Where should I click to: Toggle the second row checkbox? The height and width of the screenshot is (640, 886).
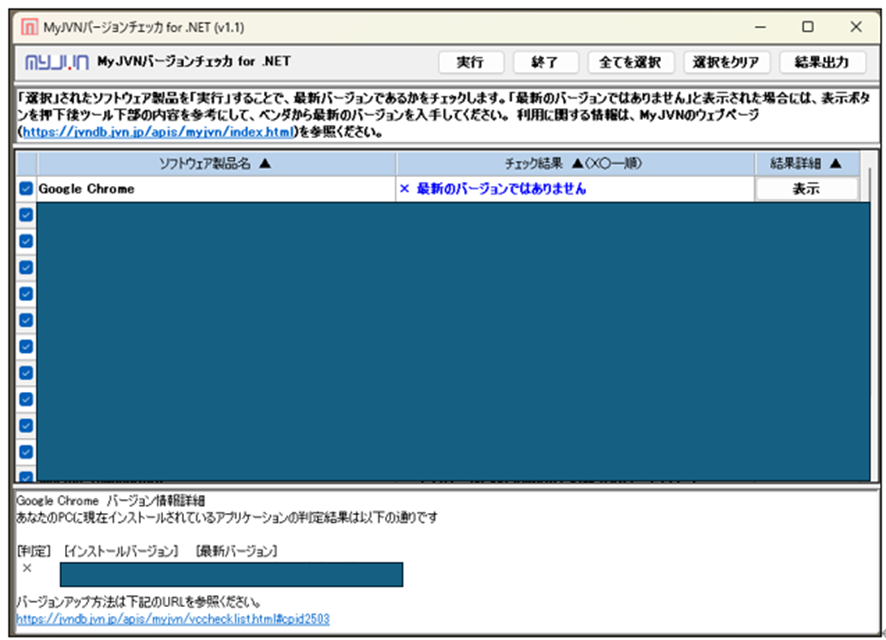click(26, 215)
